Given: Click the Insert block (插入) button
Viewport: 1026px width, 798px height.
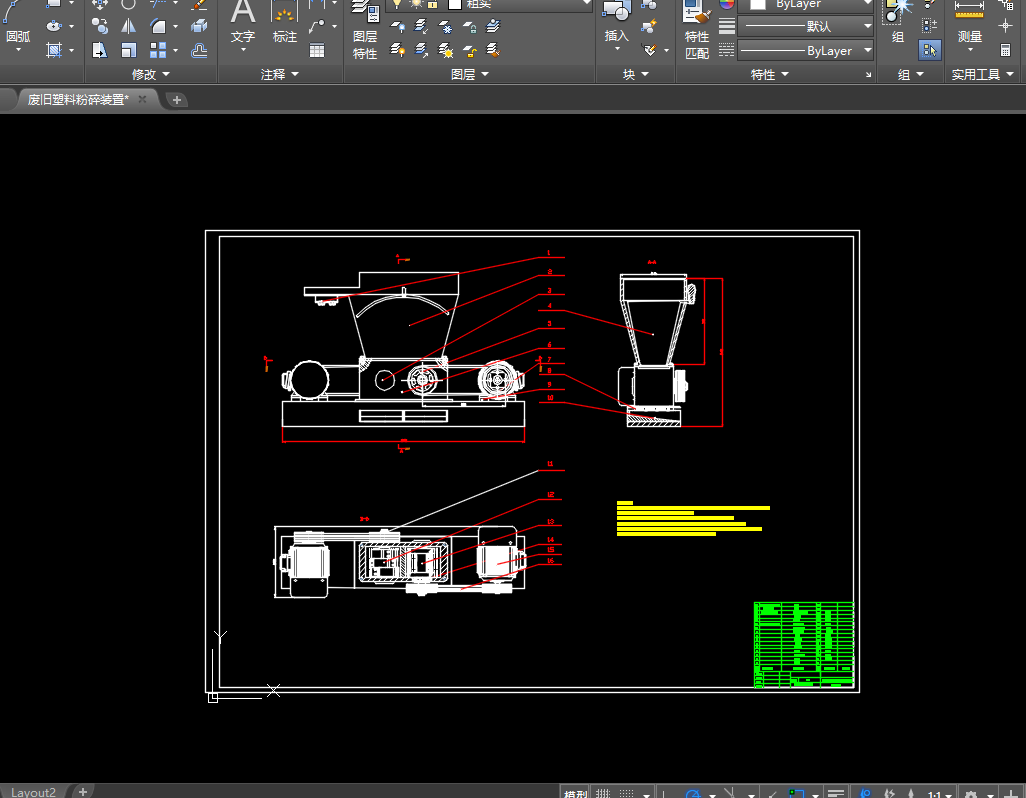Looking at the screenshot, I should (616, 24).
